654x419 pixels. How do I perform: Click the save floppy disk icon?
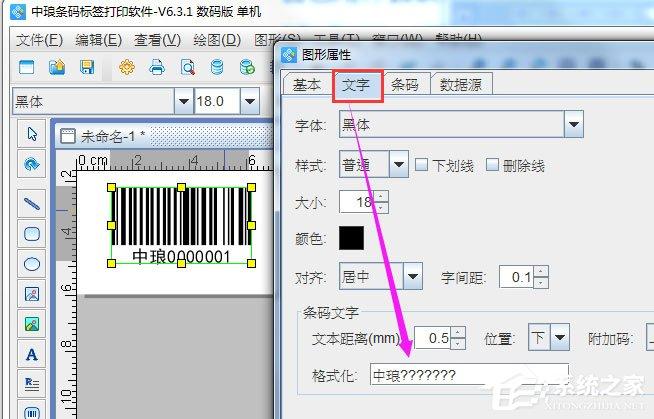(87, 68)
